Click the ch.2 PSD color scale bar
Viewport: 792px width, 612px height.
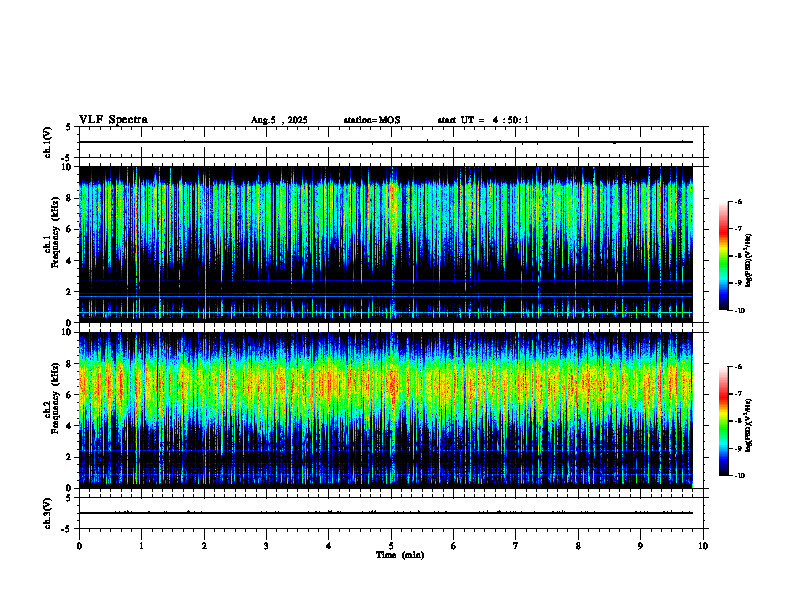tap(723, 421)
